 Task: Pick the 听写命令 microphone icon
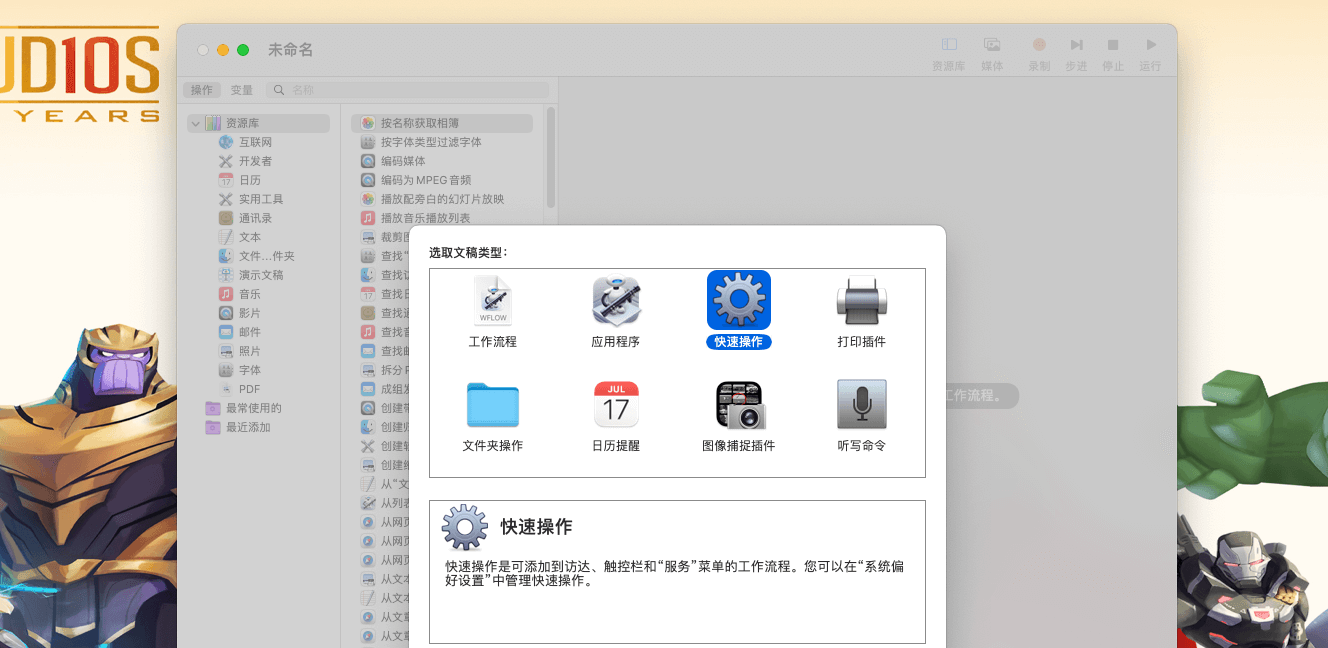tap(861, 405)
